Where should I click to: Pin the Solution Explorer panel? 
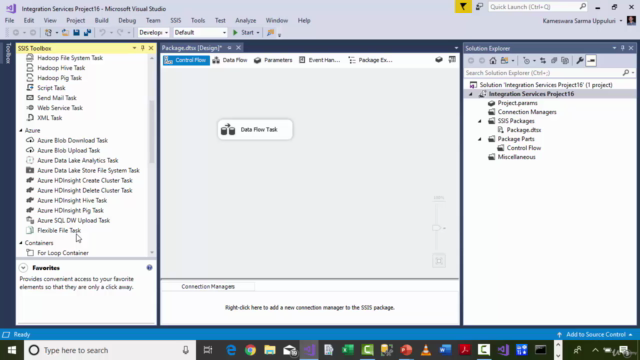(622, 48)
